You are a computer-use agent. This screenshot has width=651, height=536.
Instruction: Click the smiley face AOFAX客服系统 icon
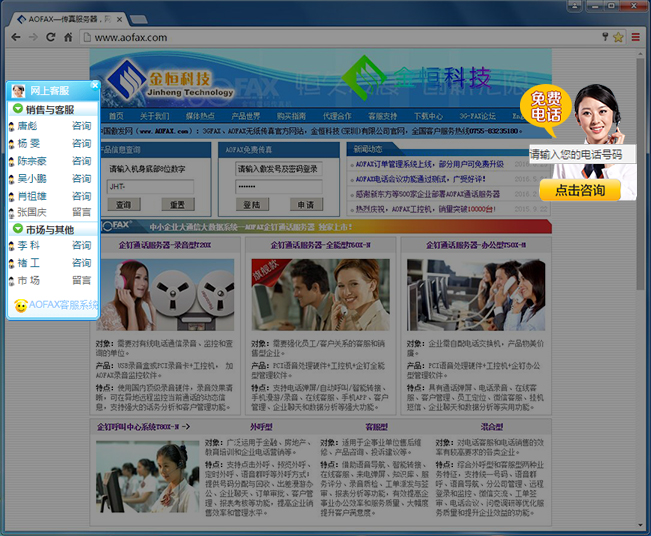click(x=21, y=305)
